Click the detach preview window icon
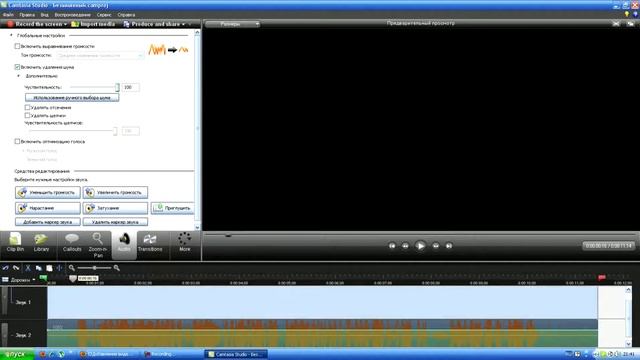Viewport: 640px width, 360px height. click(x=631, y=24)
